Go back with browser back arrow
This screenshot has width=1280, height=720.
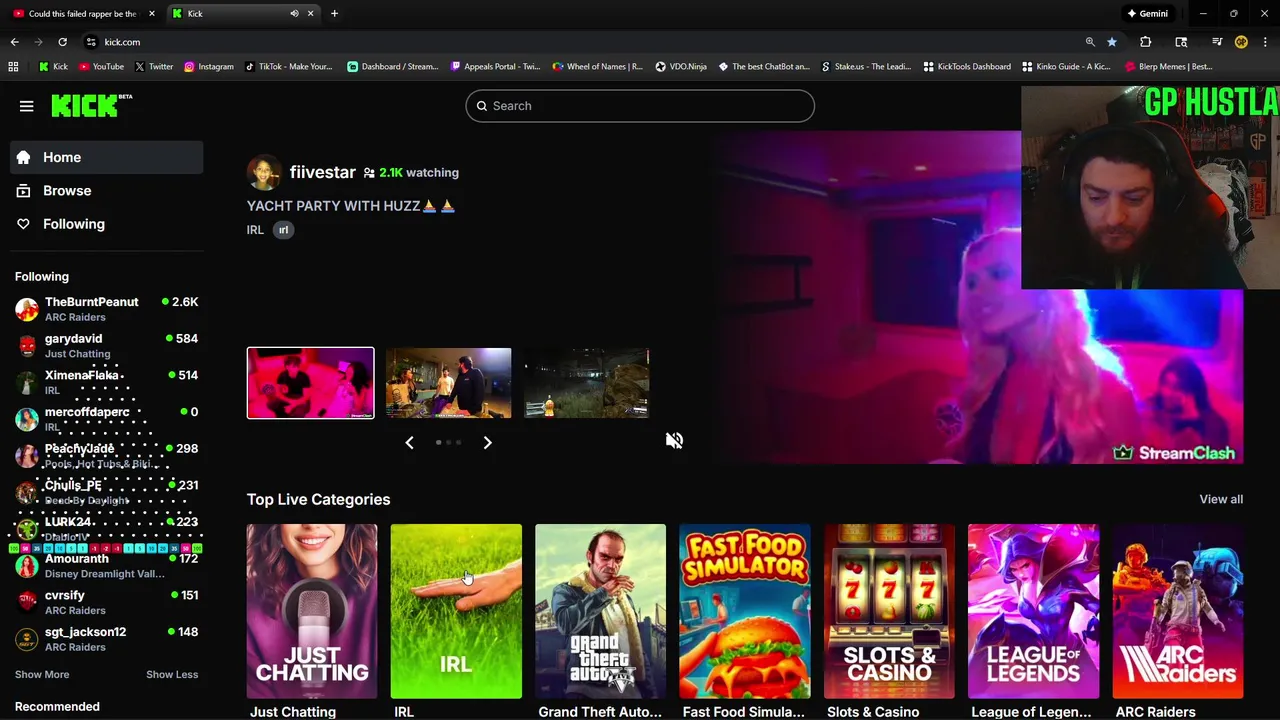click(x=14, y=42)
